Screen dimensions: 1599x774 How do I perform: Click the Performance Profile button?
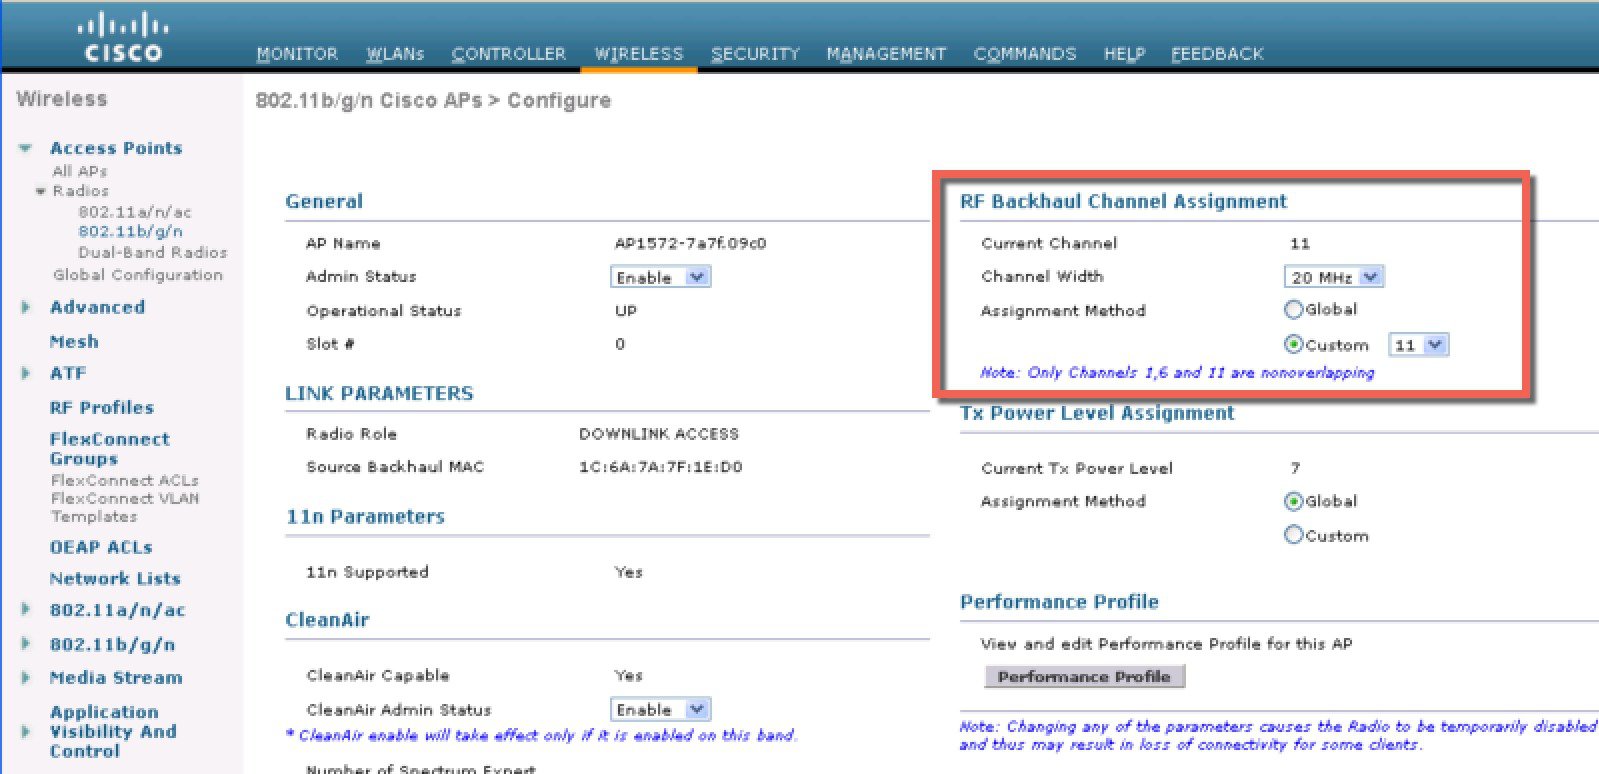1084,677
